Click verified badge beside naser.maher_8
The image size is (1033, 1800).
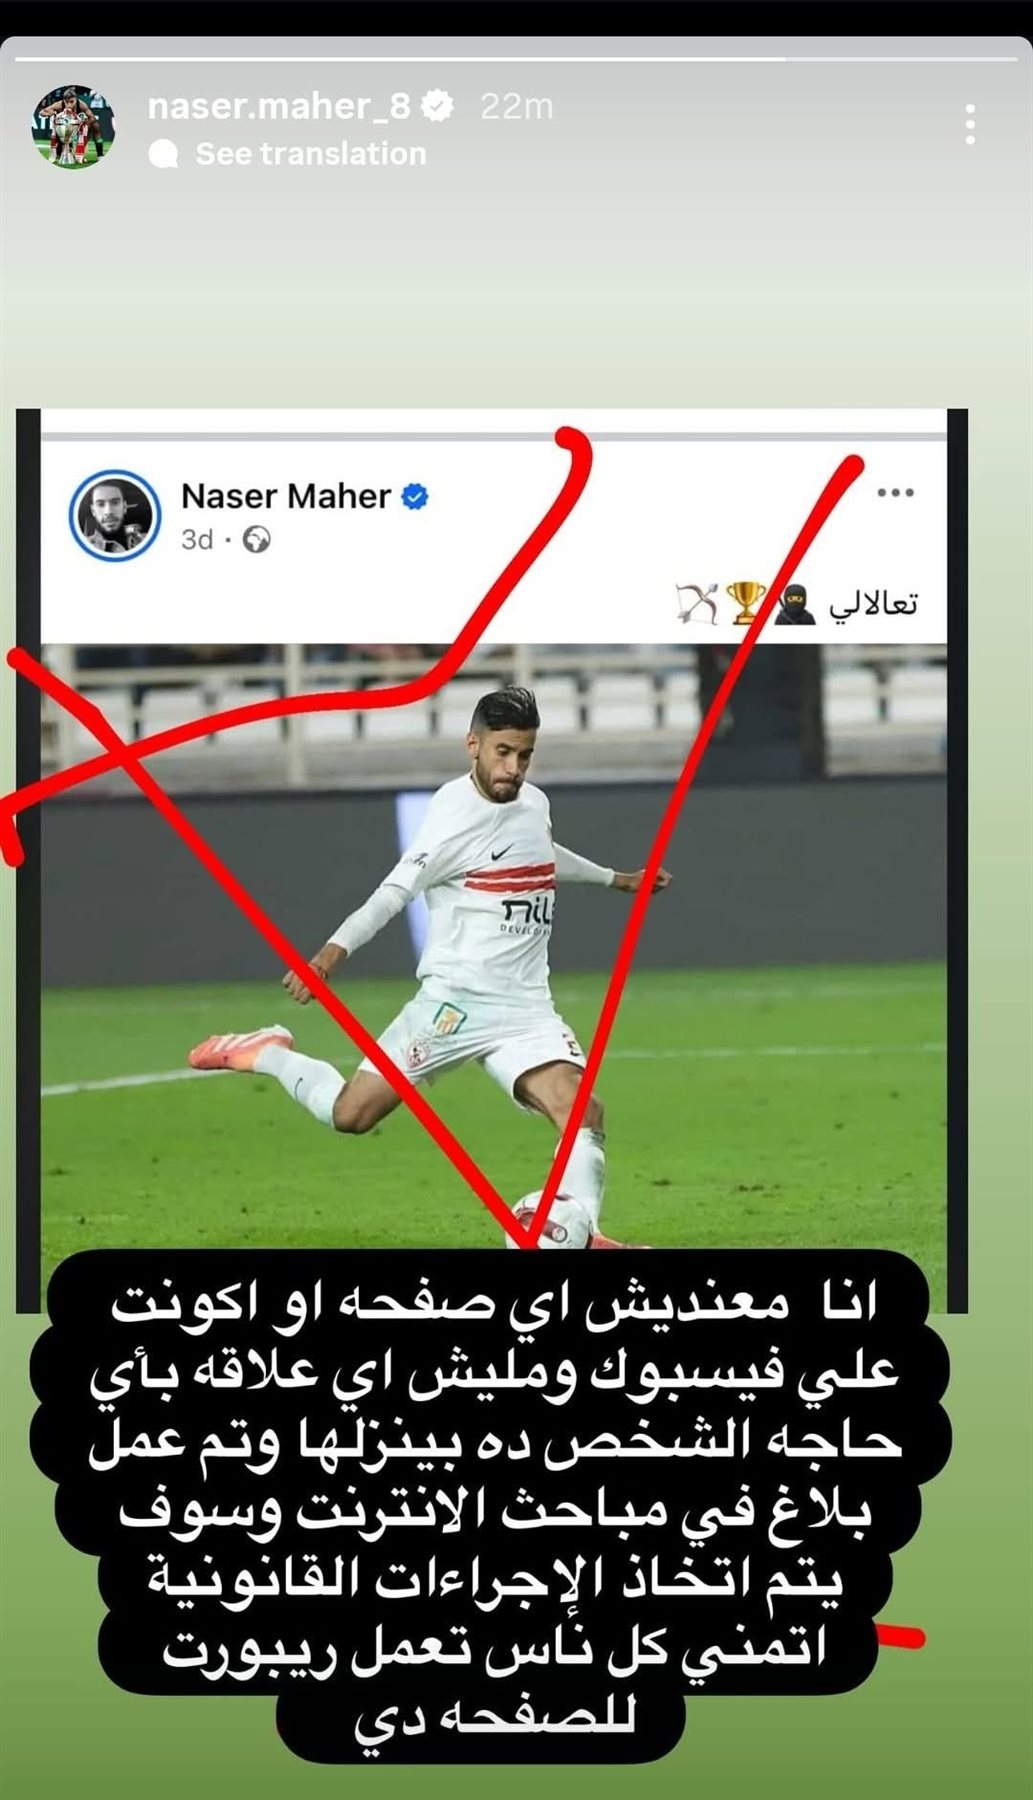pos(437,106)
